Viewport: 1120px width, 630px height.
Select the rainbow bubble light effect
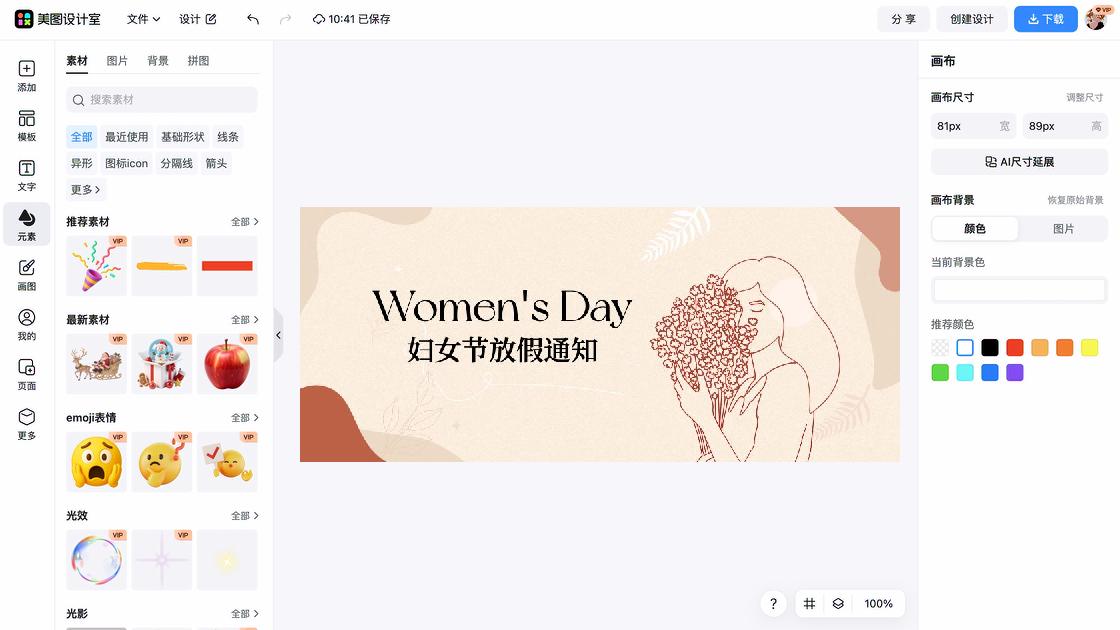click(96, 559)
